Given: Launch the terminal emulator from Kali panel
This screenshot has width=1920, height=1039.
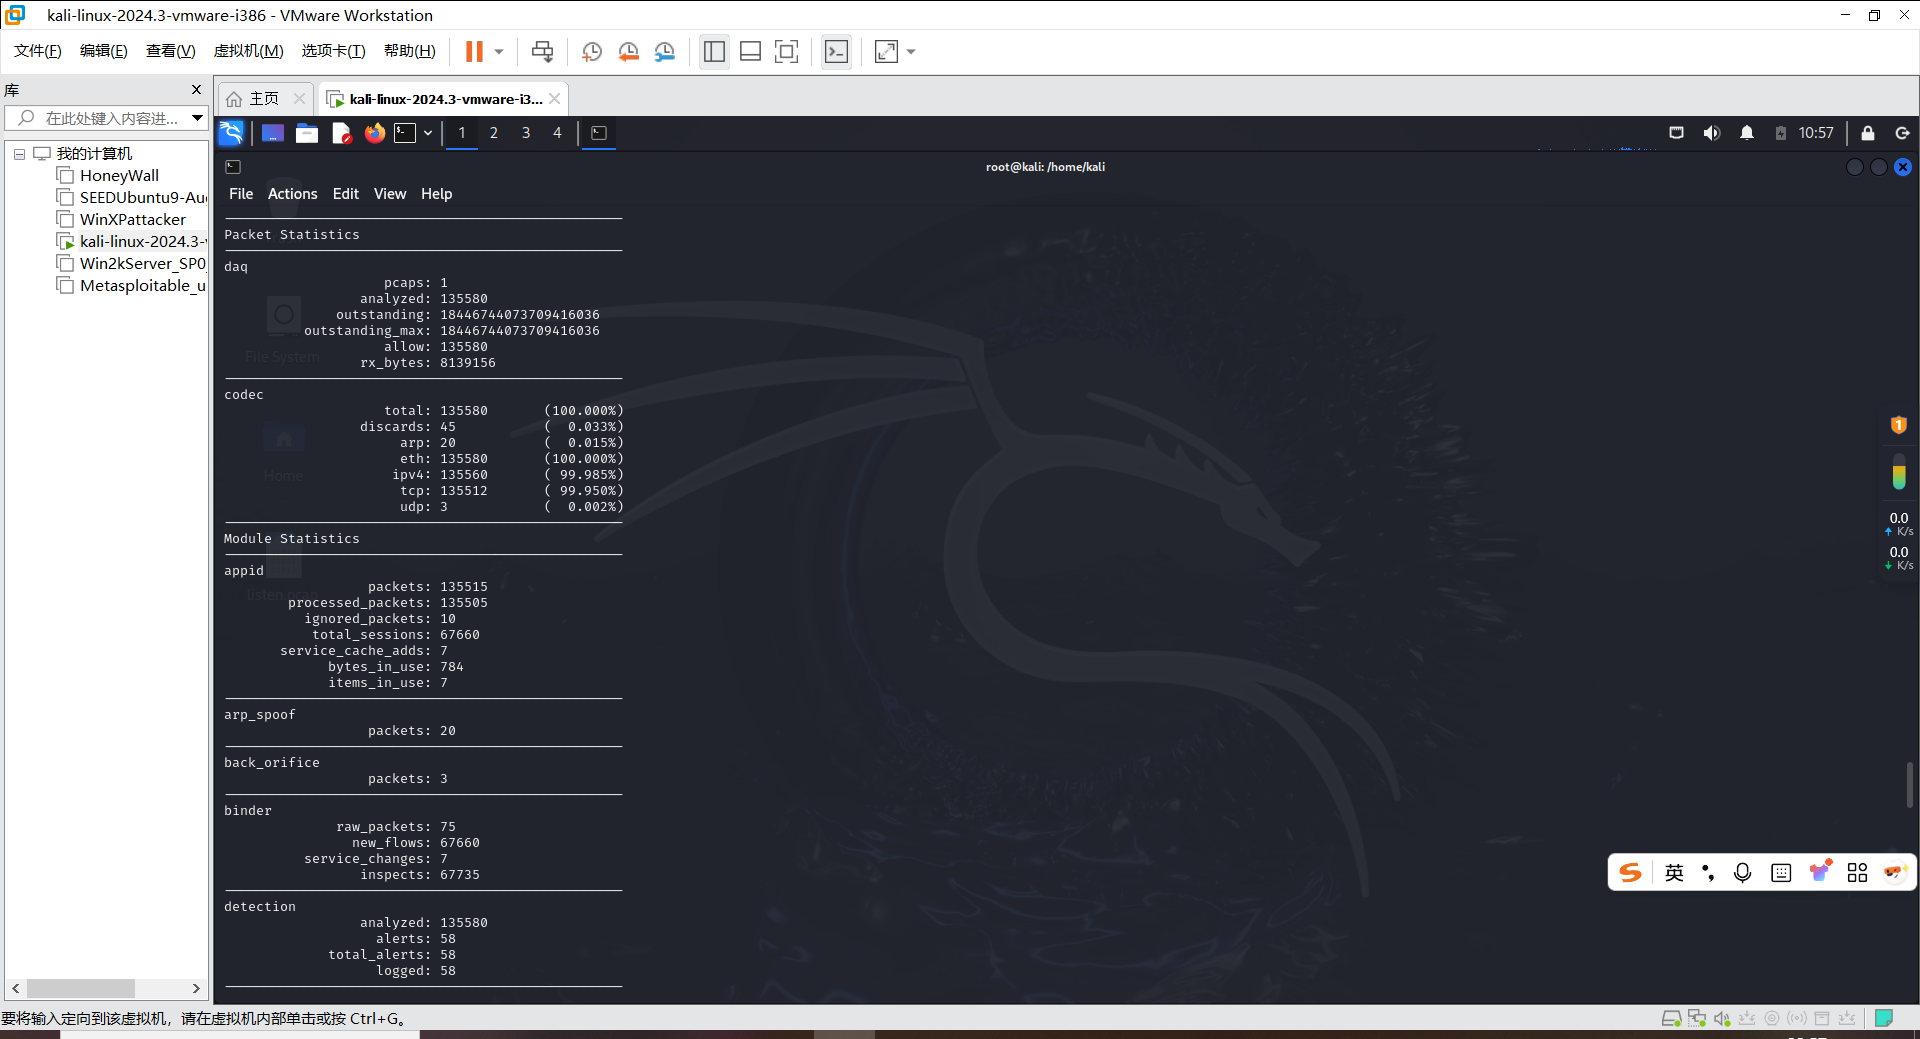Looking at the screenshot, I should point(405,133).
